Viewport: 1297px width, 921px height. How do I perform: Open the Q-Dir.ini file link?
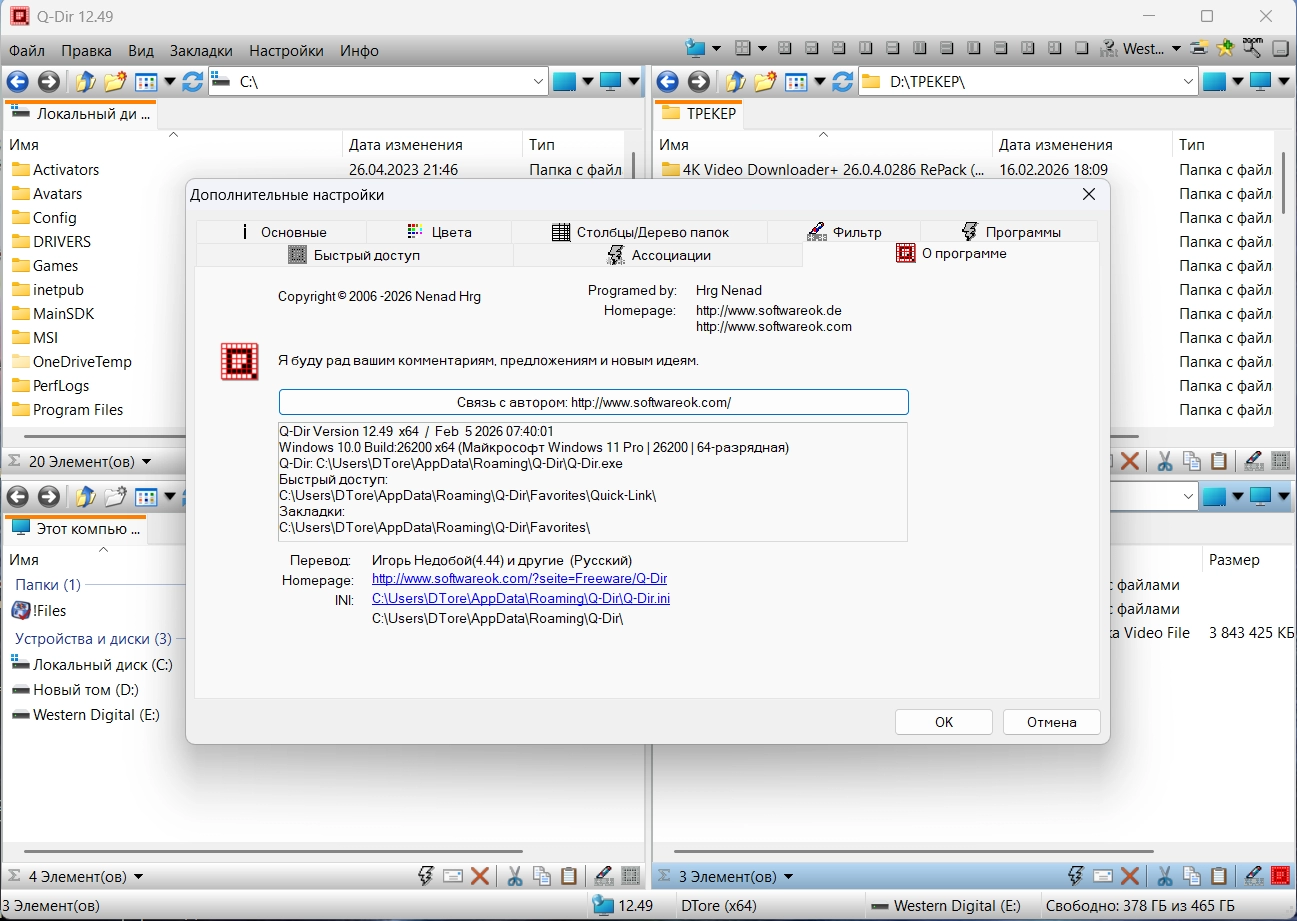tap(521, 599)
